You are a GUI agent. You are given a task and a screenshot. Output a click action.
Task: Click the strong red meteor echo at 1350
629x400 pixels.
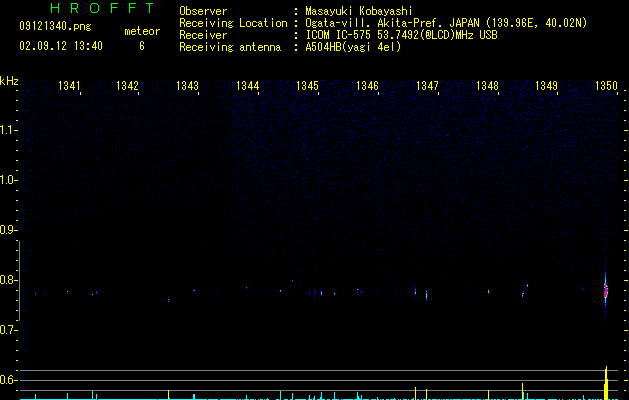click(606, 290)
